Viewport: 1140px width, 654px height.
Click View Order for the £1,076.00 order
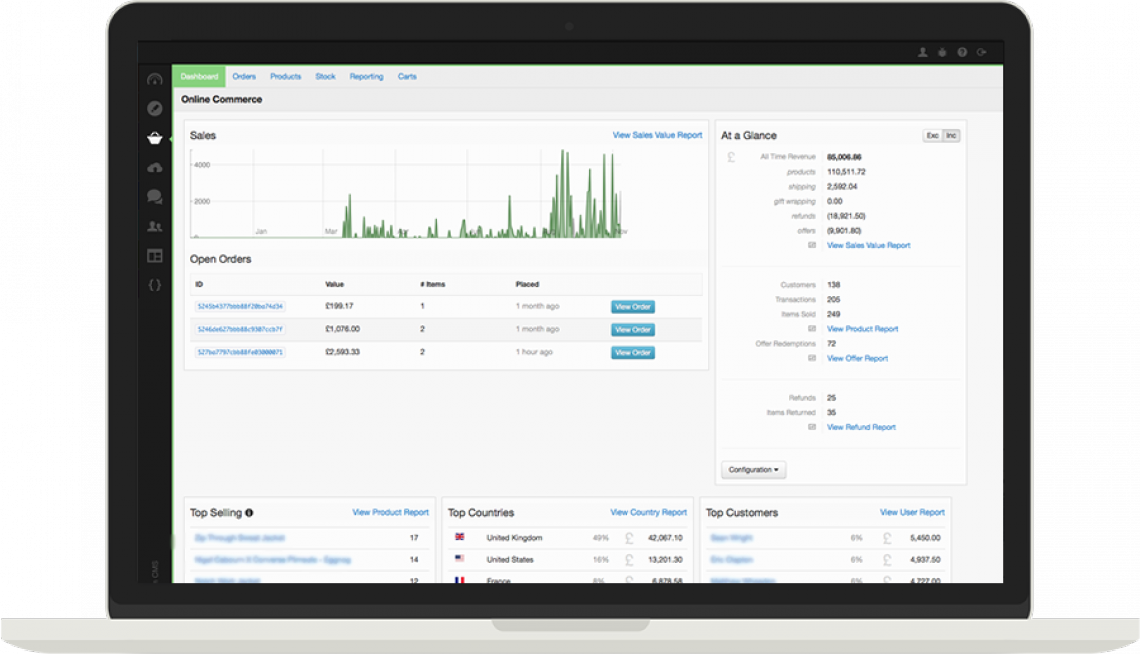coord(633,330)
